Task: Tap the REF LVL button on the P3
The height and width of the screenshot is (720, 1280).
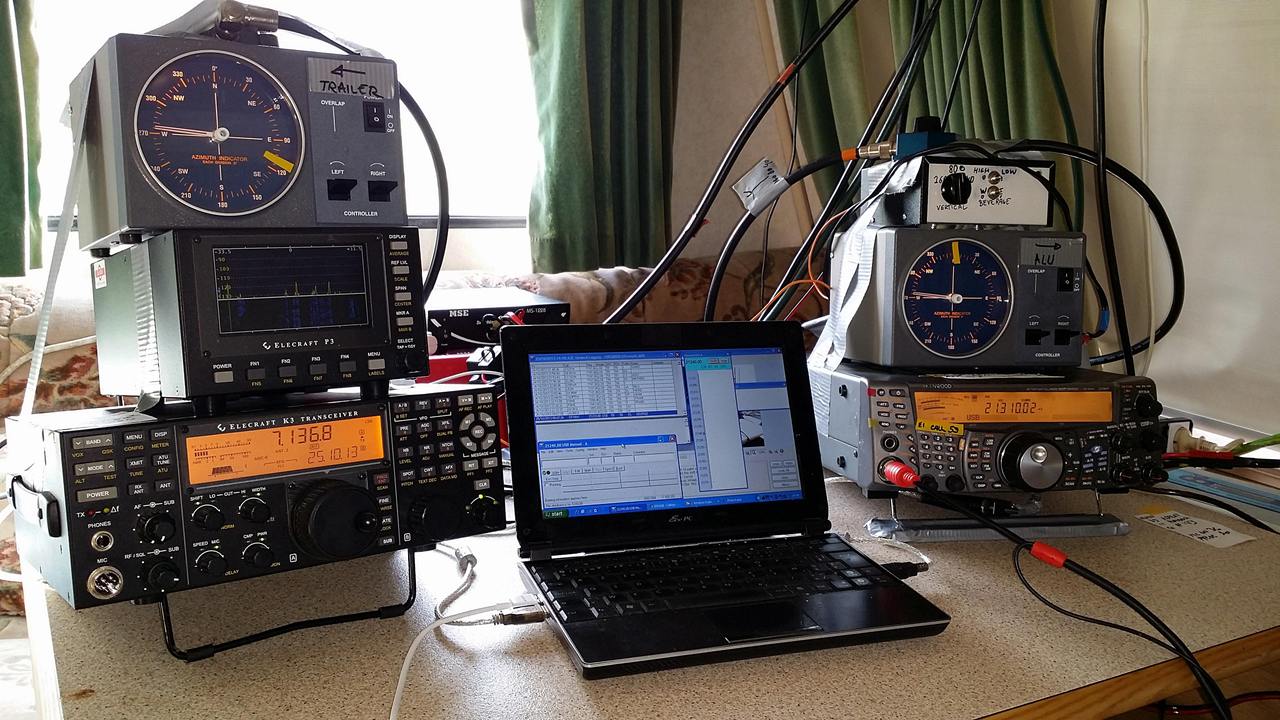Action: (400, 270)
